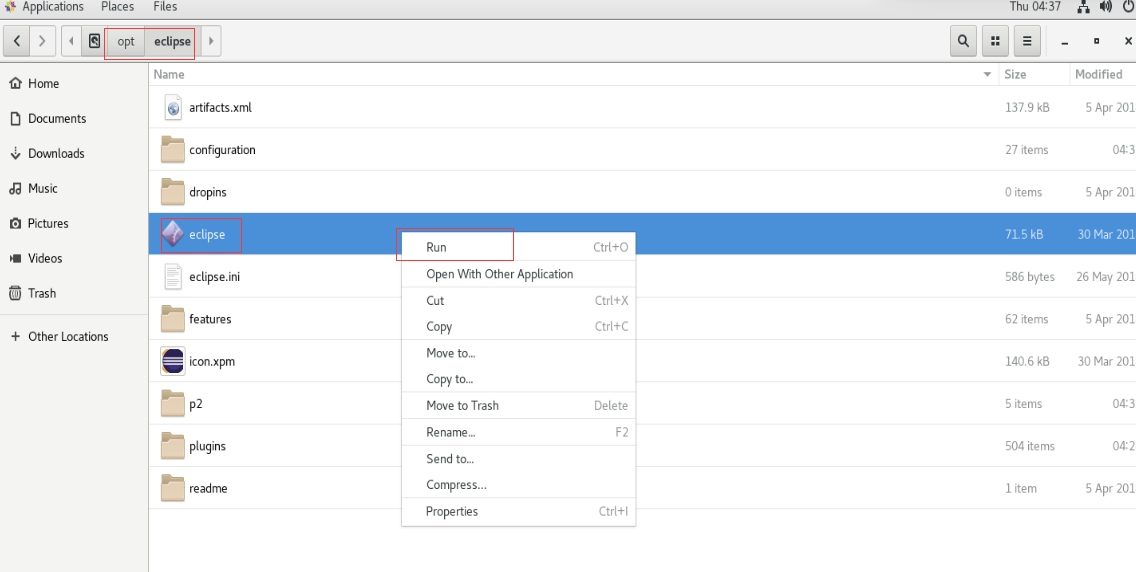
Task: Open the volume speaker tray icon
Action: point(1106,7)
